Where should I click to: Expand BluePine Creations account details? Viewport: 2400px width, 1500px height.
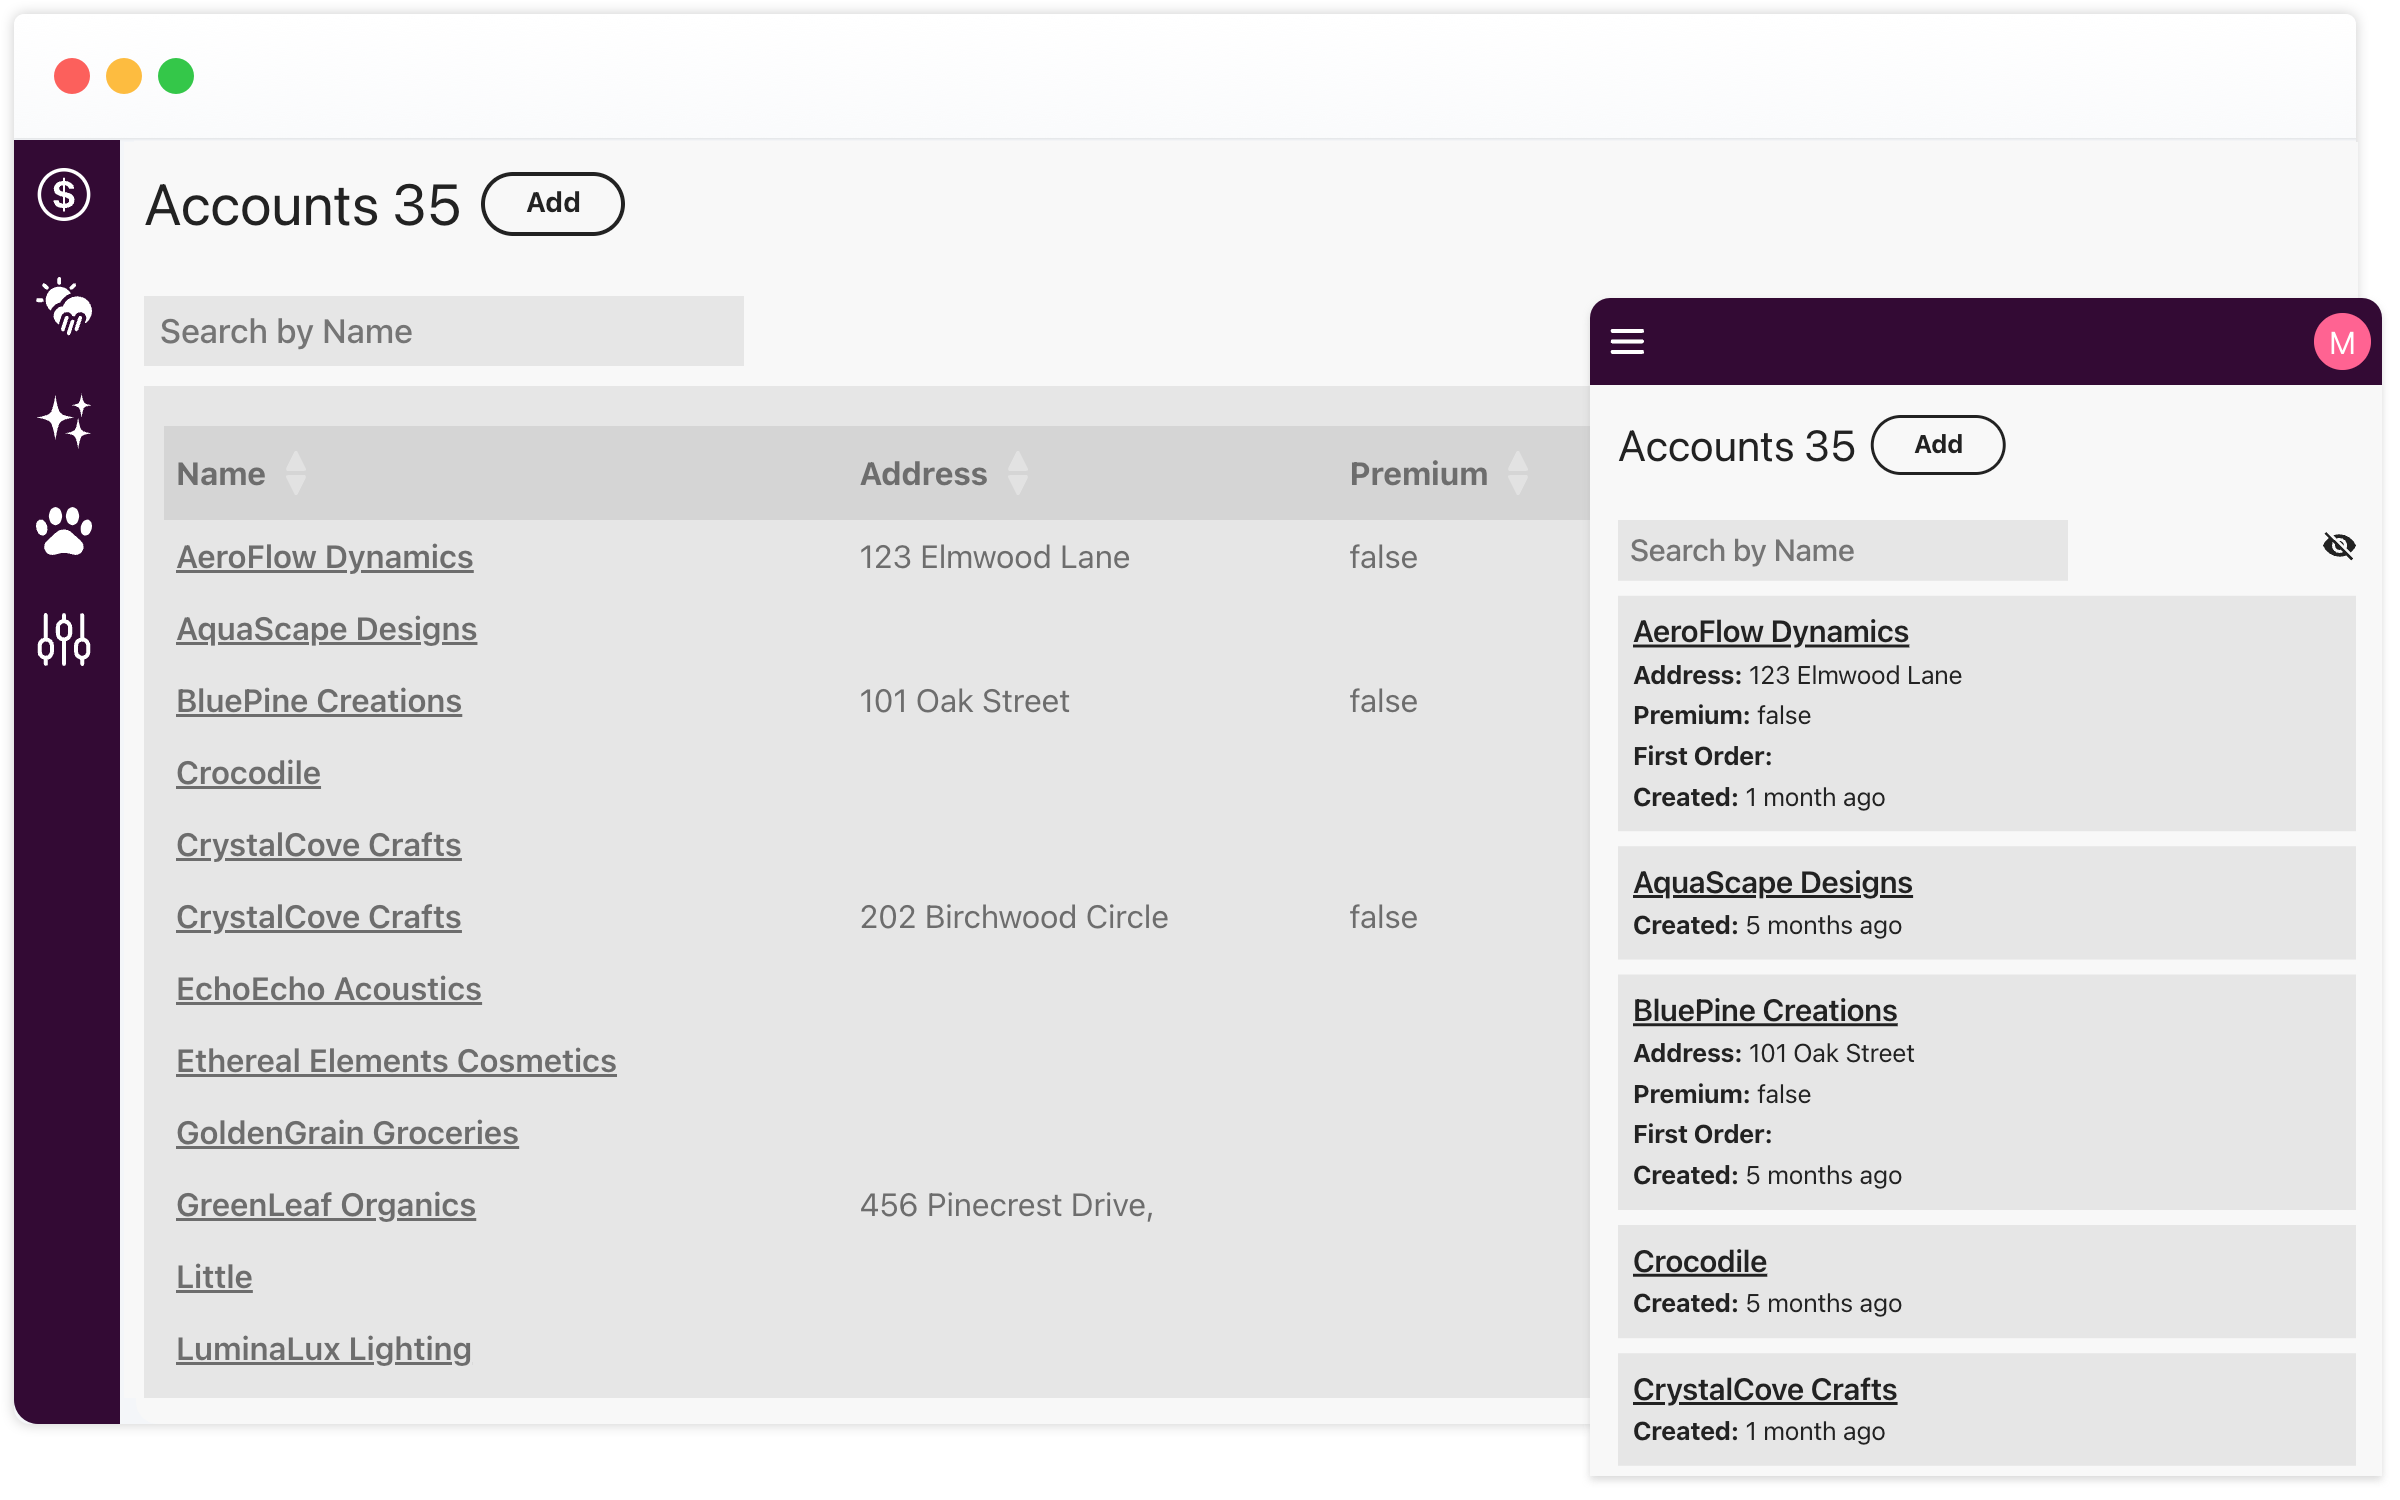pos(1766,1009)
